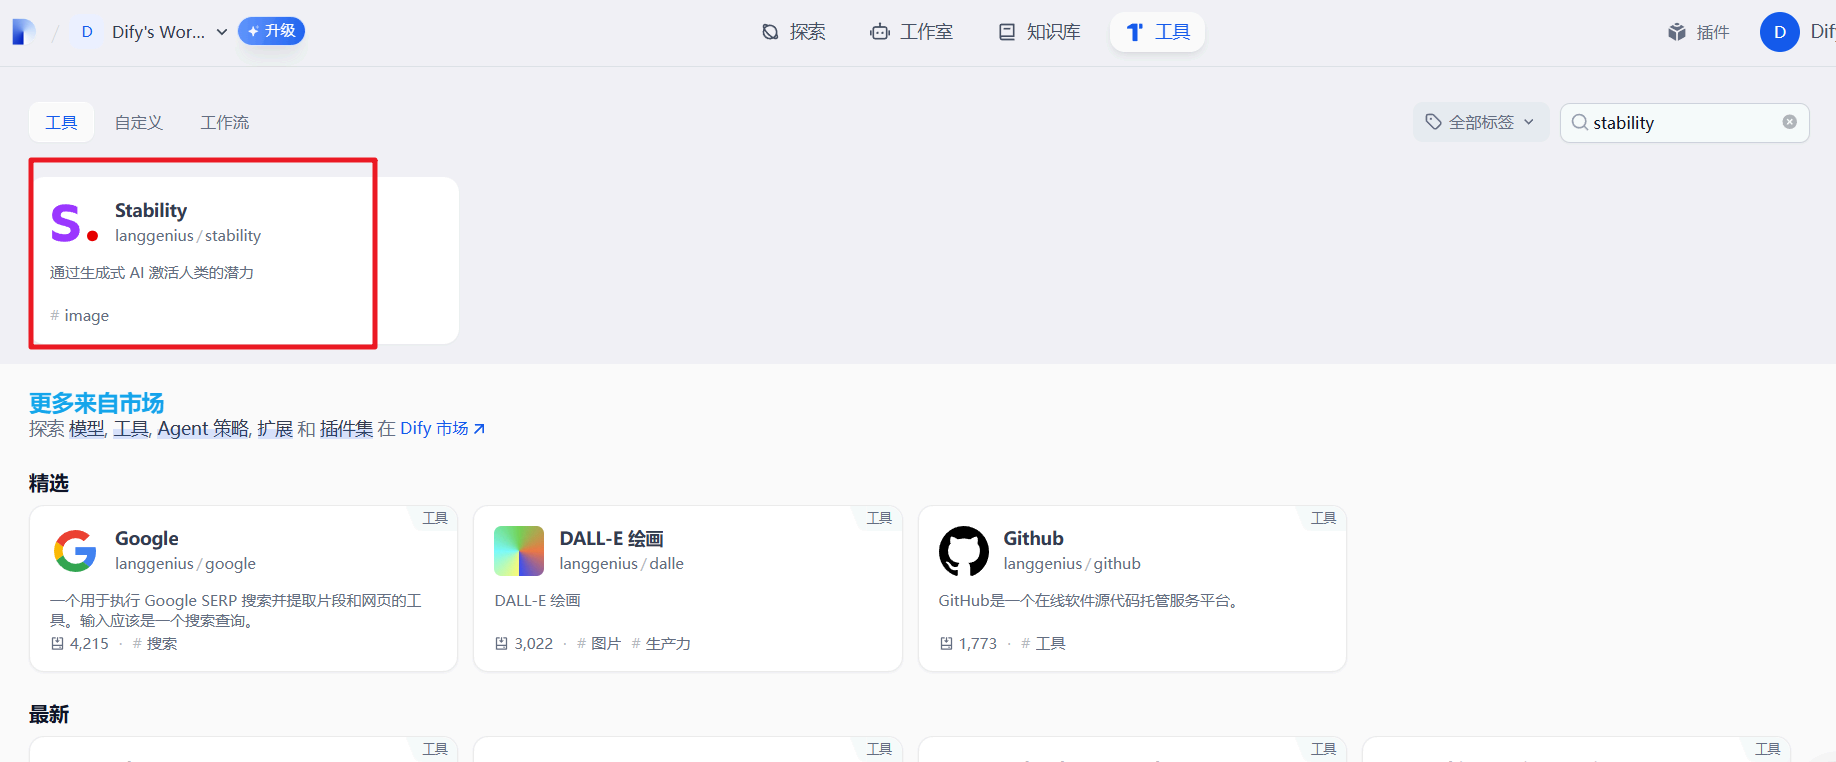Click into the stability search field
This screenshot has height=762, width=1836.
[x=1685, y=122]
